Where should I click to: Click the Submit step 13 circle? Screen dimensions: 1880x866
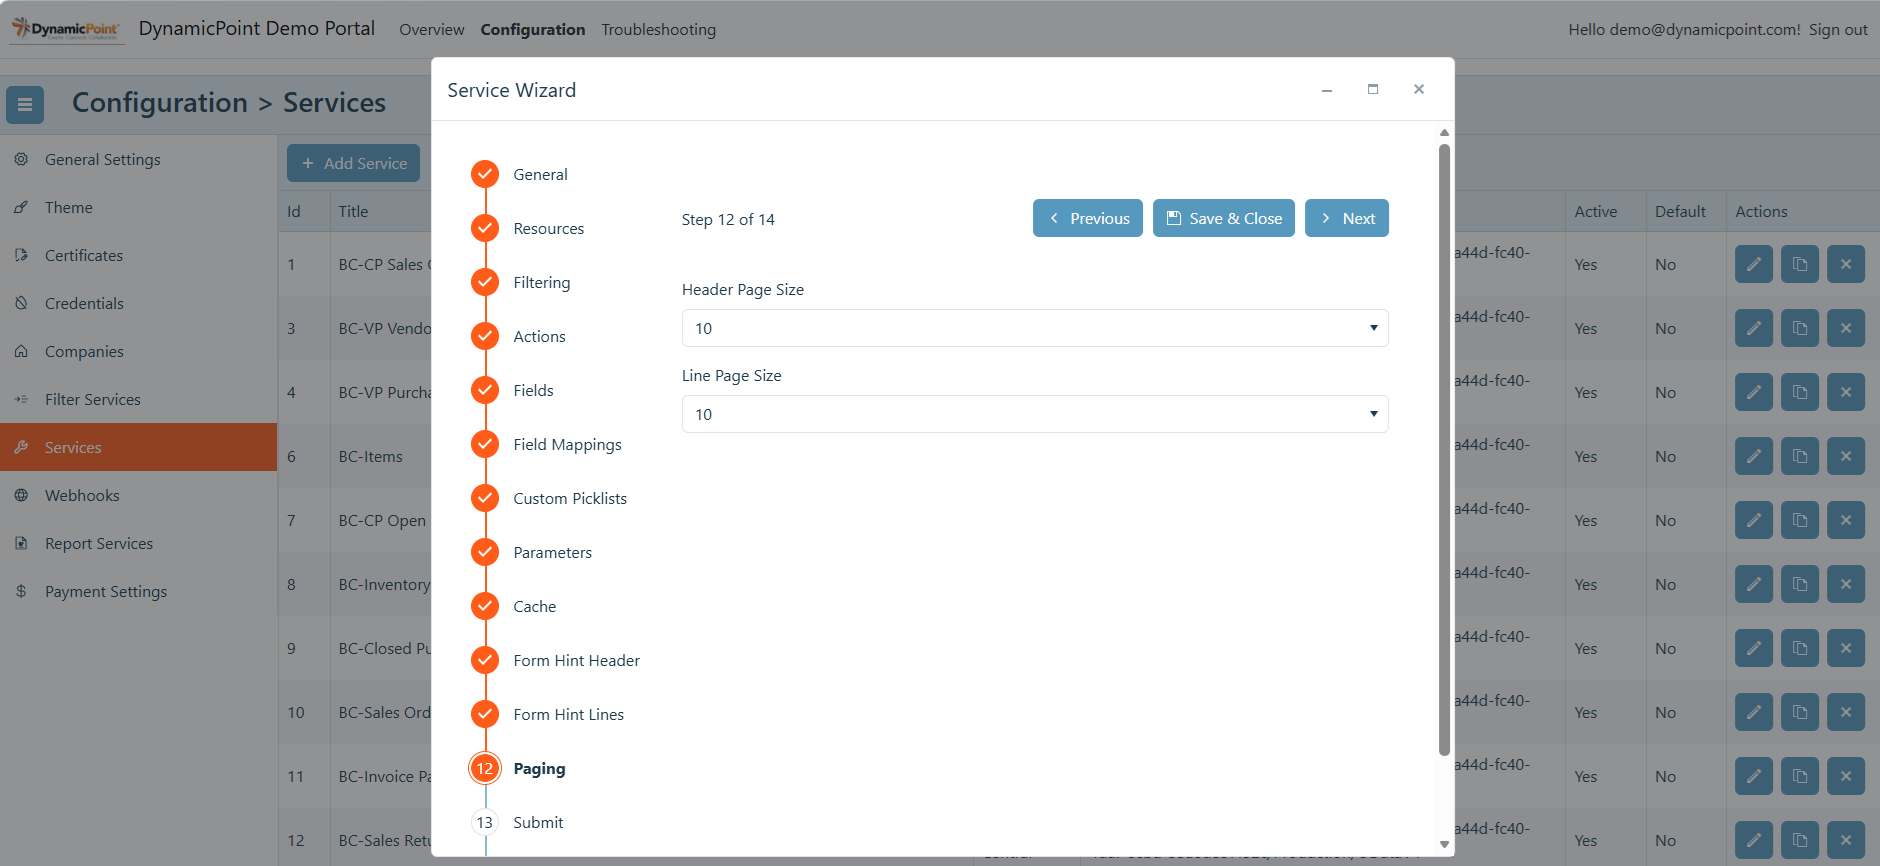(485, 822)
